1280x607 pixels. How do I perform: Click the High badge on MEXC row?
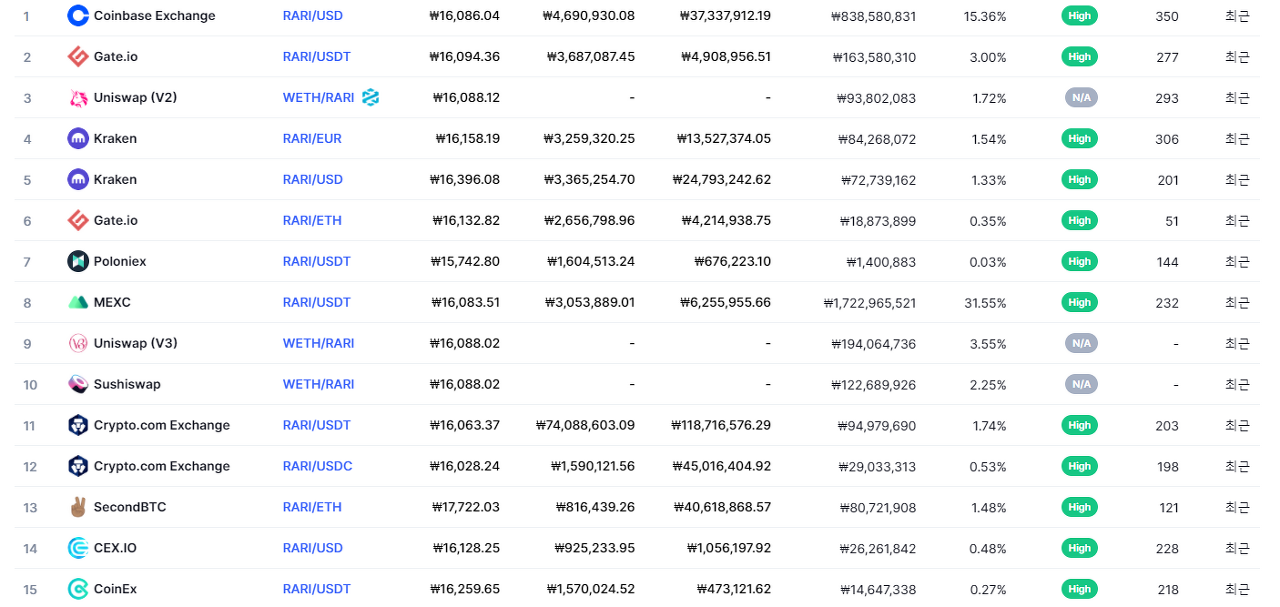pyautogui.click(x=1080, y=303)
